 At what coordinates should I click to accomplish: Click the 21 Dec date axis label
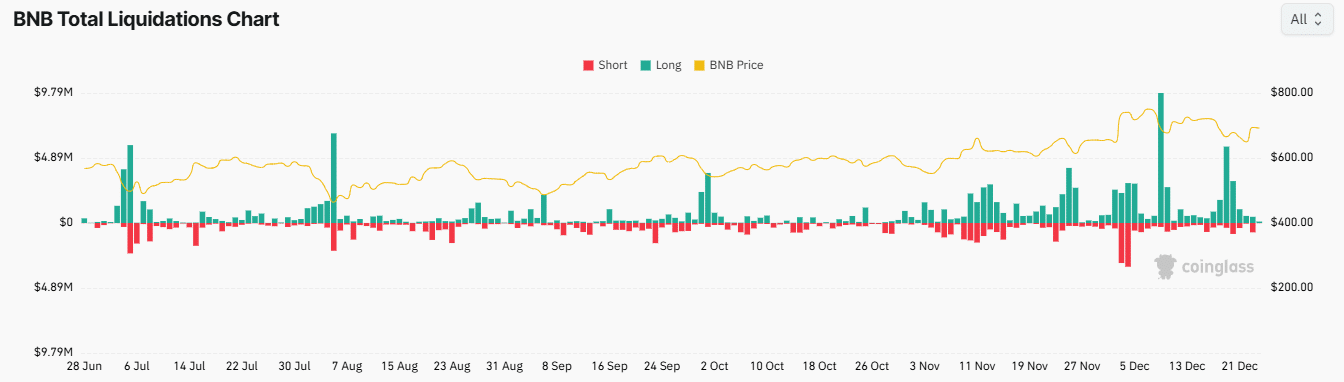pos(1241,366)
